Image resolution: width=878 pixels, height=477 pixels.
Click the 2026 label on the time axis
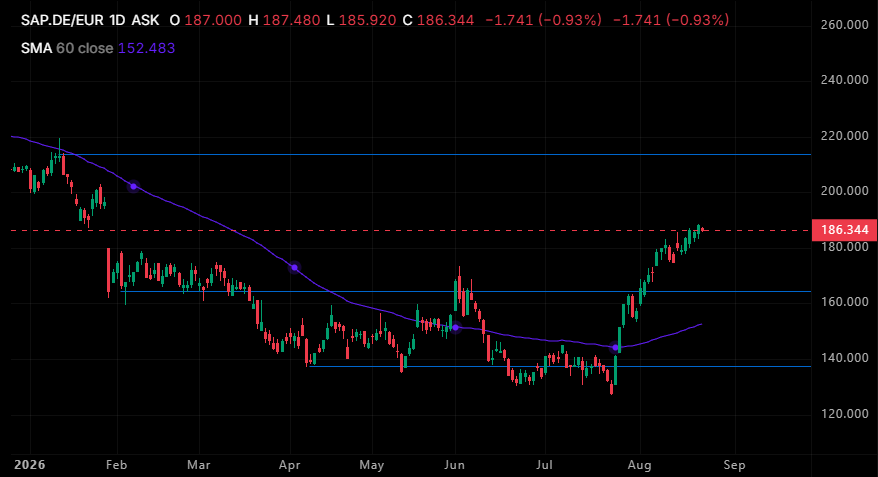tap(30, 465)
